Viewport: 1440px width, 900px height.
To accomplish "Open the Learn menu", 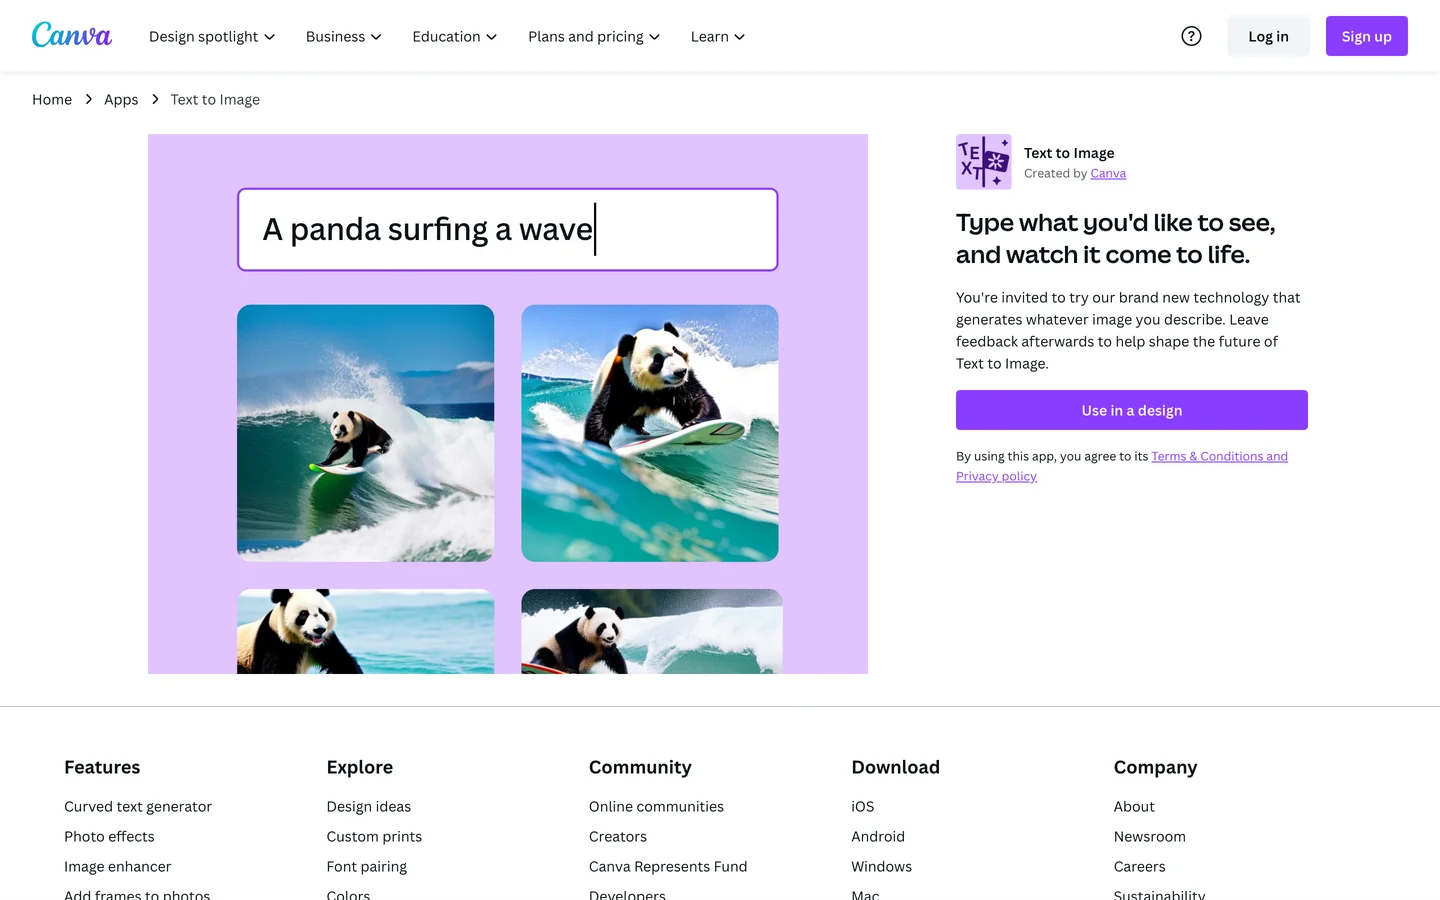I will click(x=718, y=36).
